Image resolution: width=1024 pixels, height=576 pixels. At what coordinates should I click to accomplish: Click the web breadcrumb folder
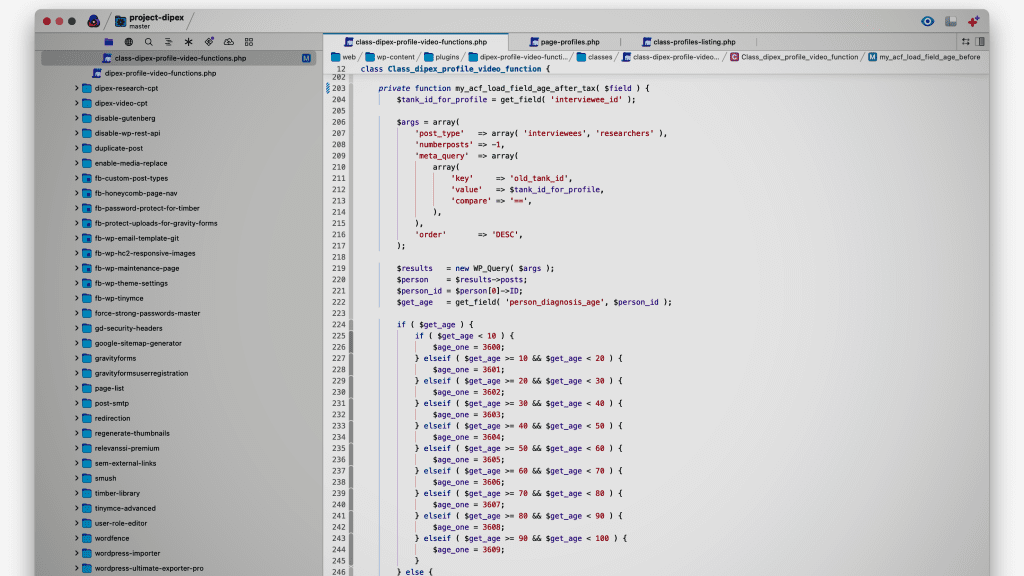(344, 57)
